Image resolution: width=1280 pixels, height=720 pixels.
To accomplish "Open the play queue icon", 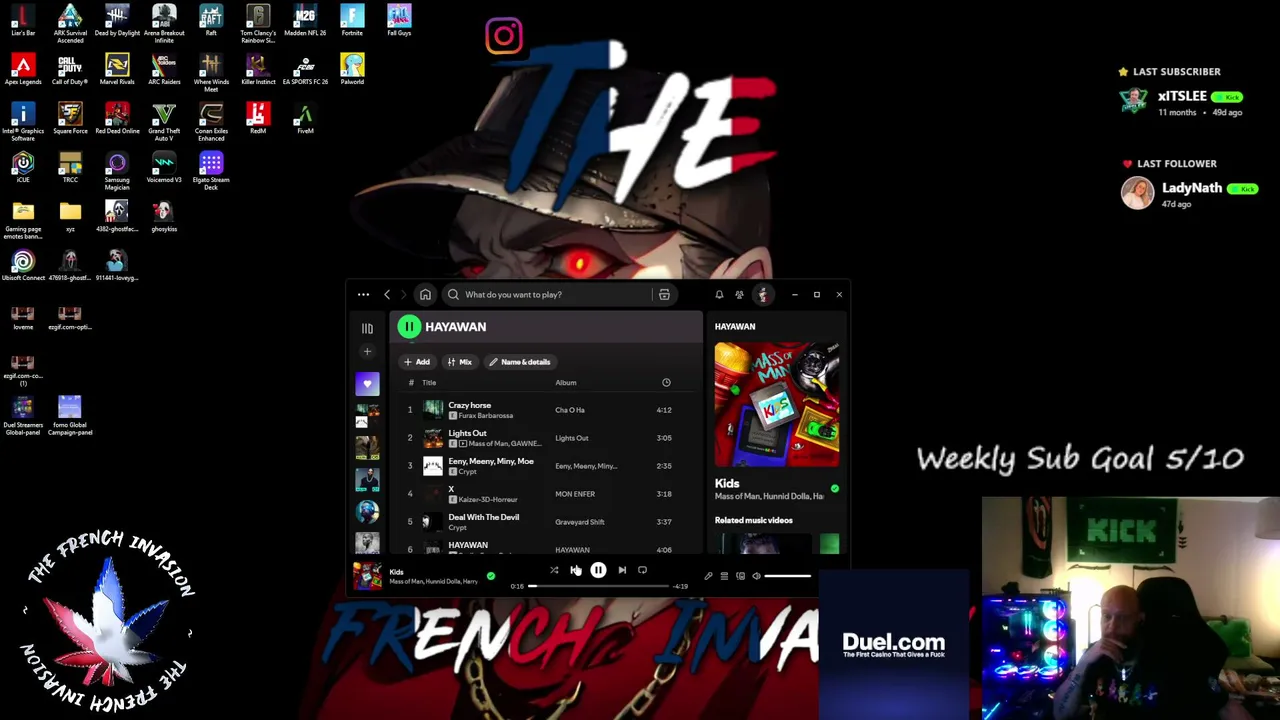I will pos(724,576).
